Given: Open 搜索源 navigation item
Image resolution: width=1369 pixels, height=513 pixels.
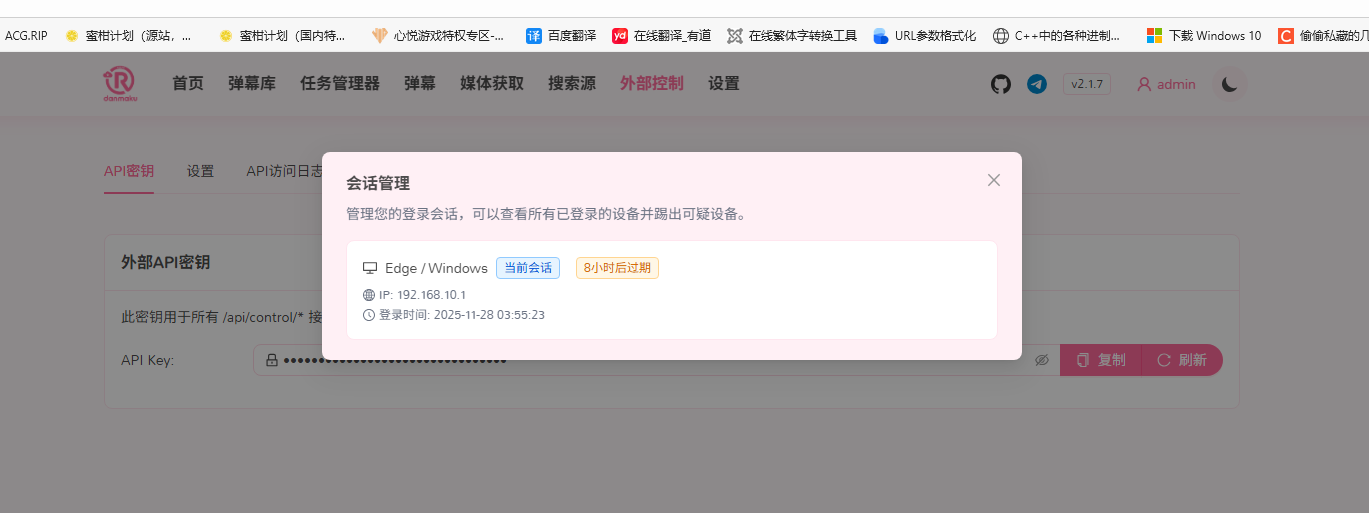Looking at the screenshot, I should tap(572, 84).
